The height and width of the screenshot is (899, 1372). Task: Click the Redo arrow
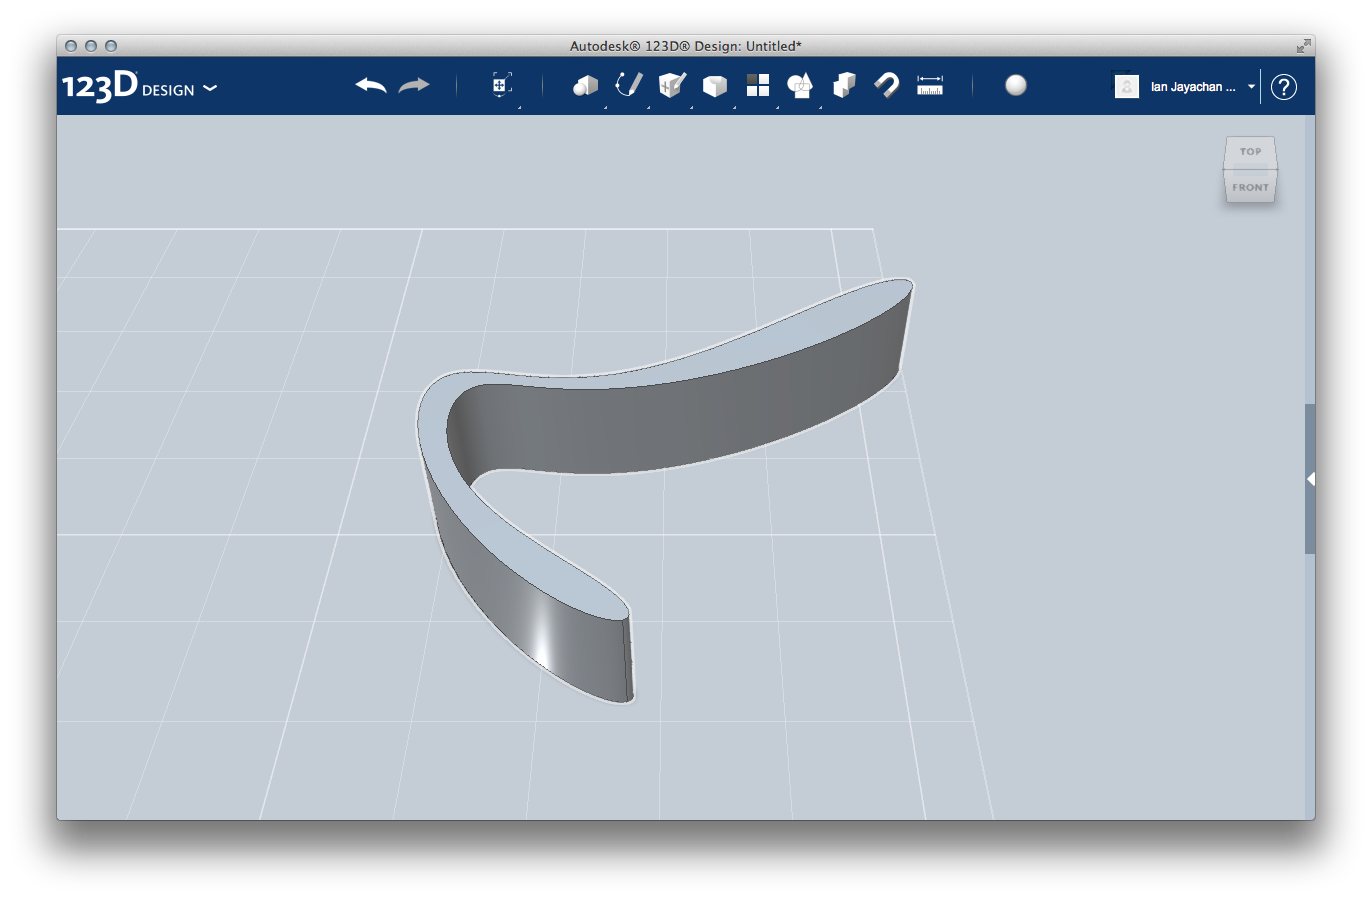[413, 86]
